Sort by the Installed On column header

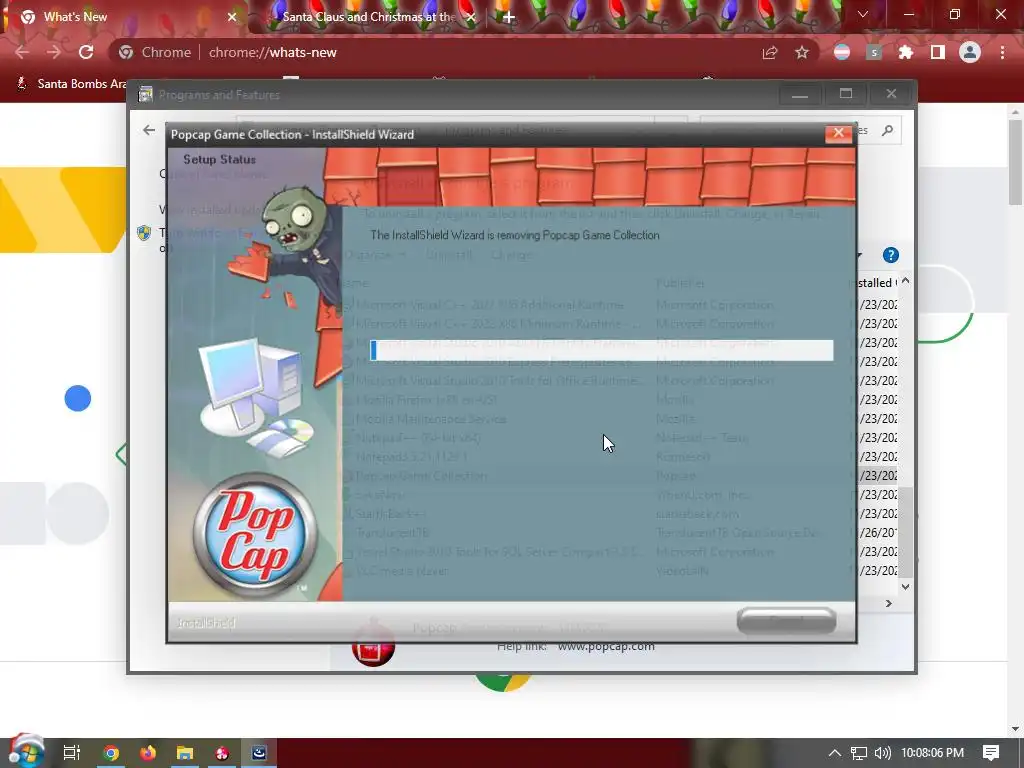[876, 283]
